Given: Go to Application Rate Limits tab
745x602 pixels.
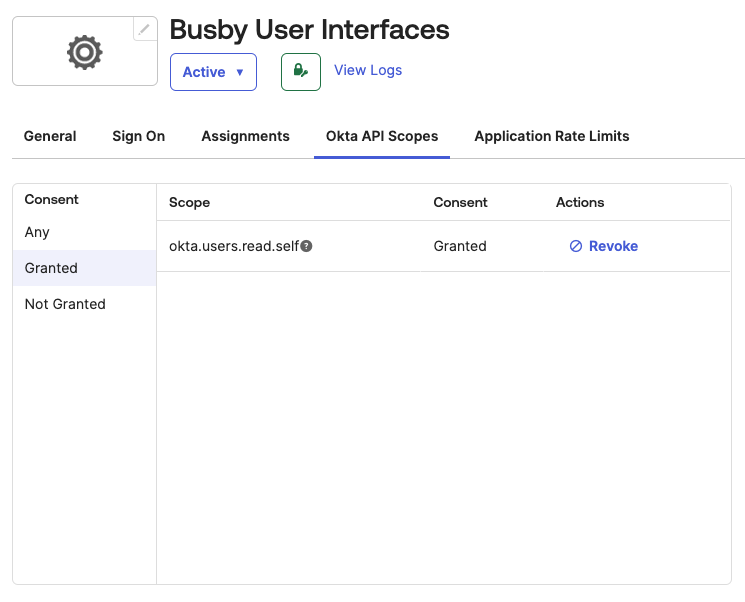Looking at the screenshot, I should tap(552, 136).
